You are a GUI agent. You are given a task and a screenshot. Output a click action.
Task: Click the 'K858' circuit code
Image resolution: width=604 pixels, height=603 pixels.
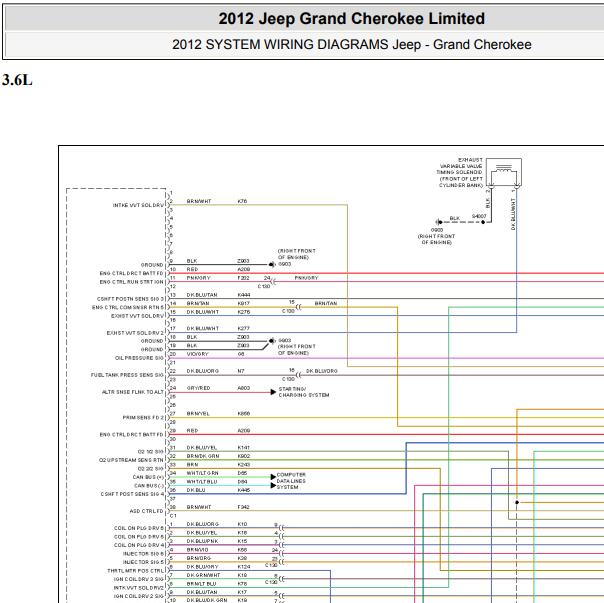point(244,413)
